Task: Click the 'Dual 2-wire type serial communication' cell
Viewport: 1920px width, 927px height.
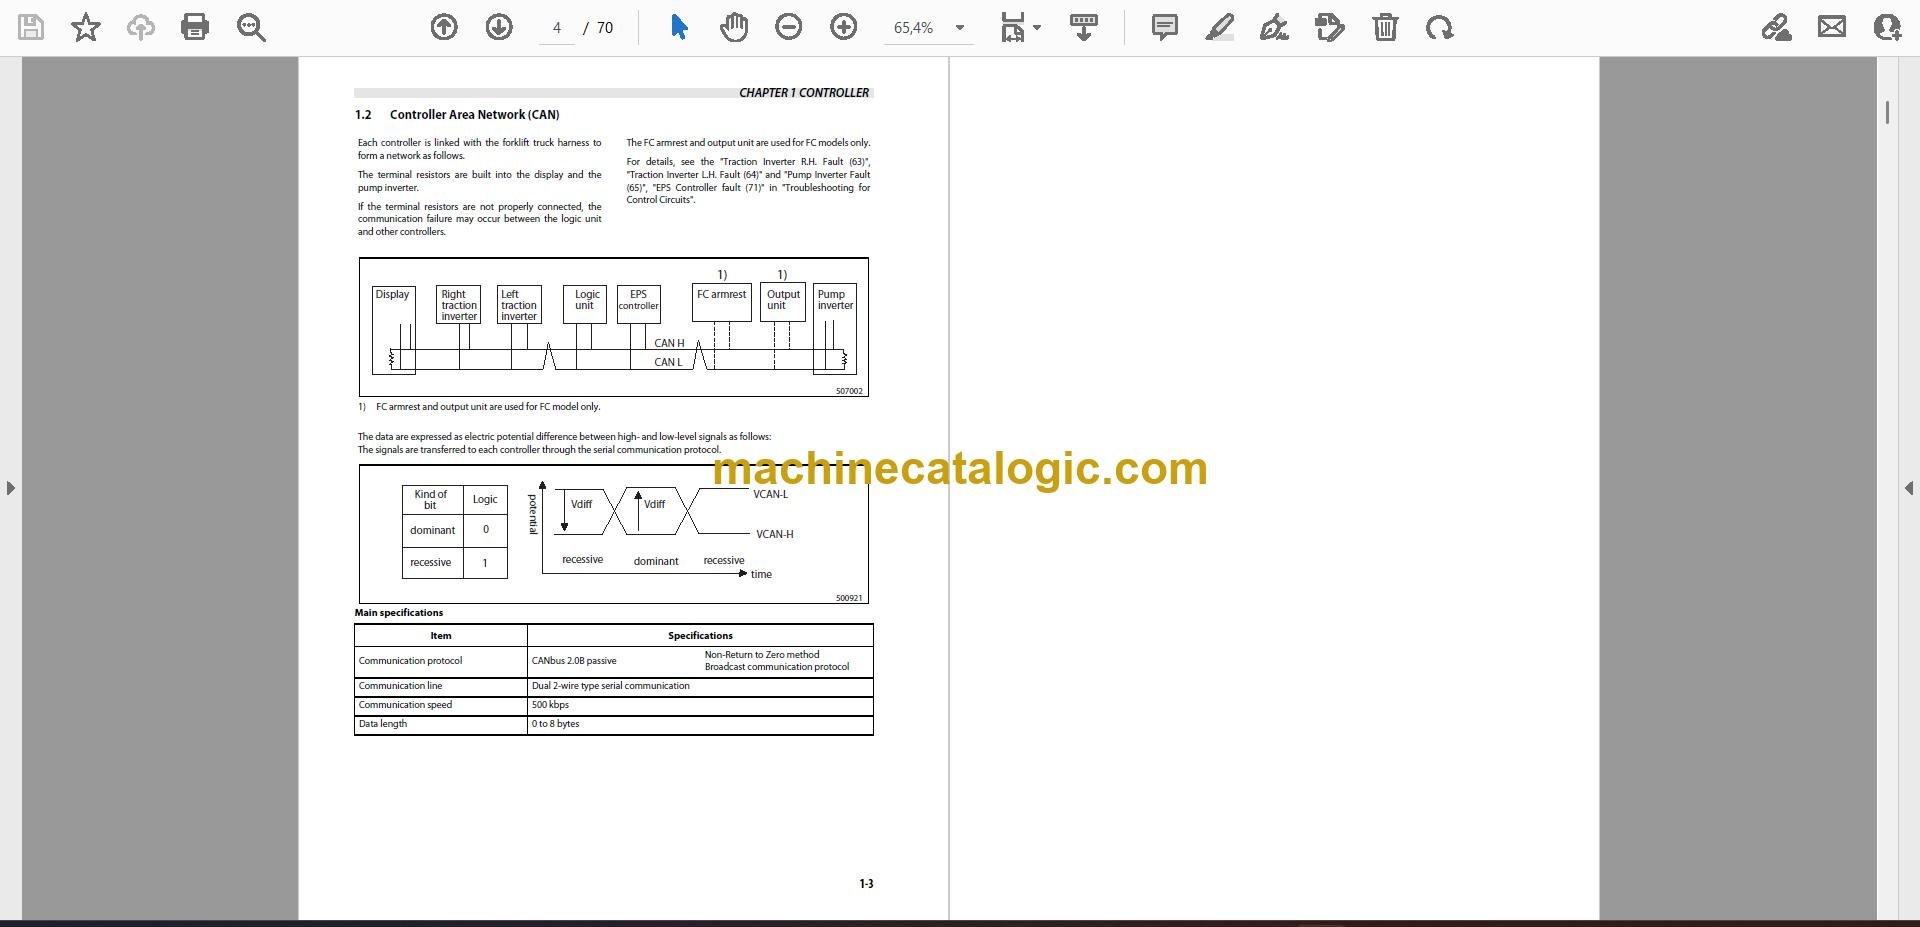Action: (x=700, y=686)
